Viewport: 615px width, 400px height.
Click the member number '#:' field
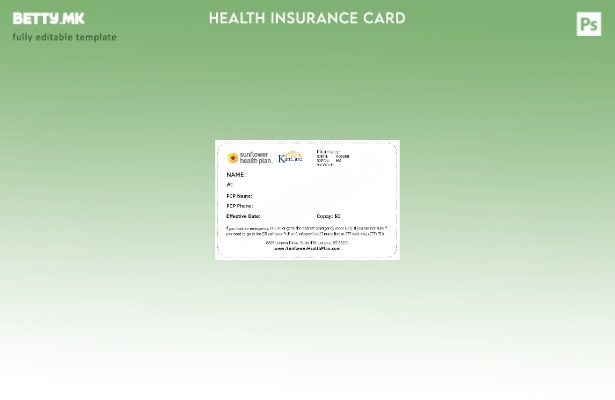point(229,185)
